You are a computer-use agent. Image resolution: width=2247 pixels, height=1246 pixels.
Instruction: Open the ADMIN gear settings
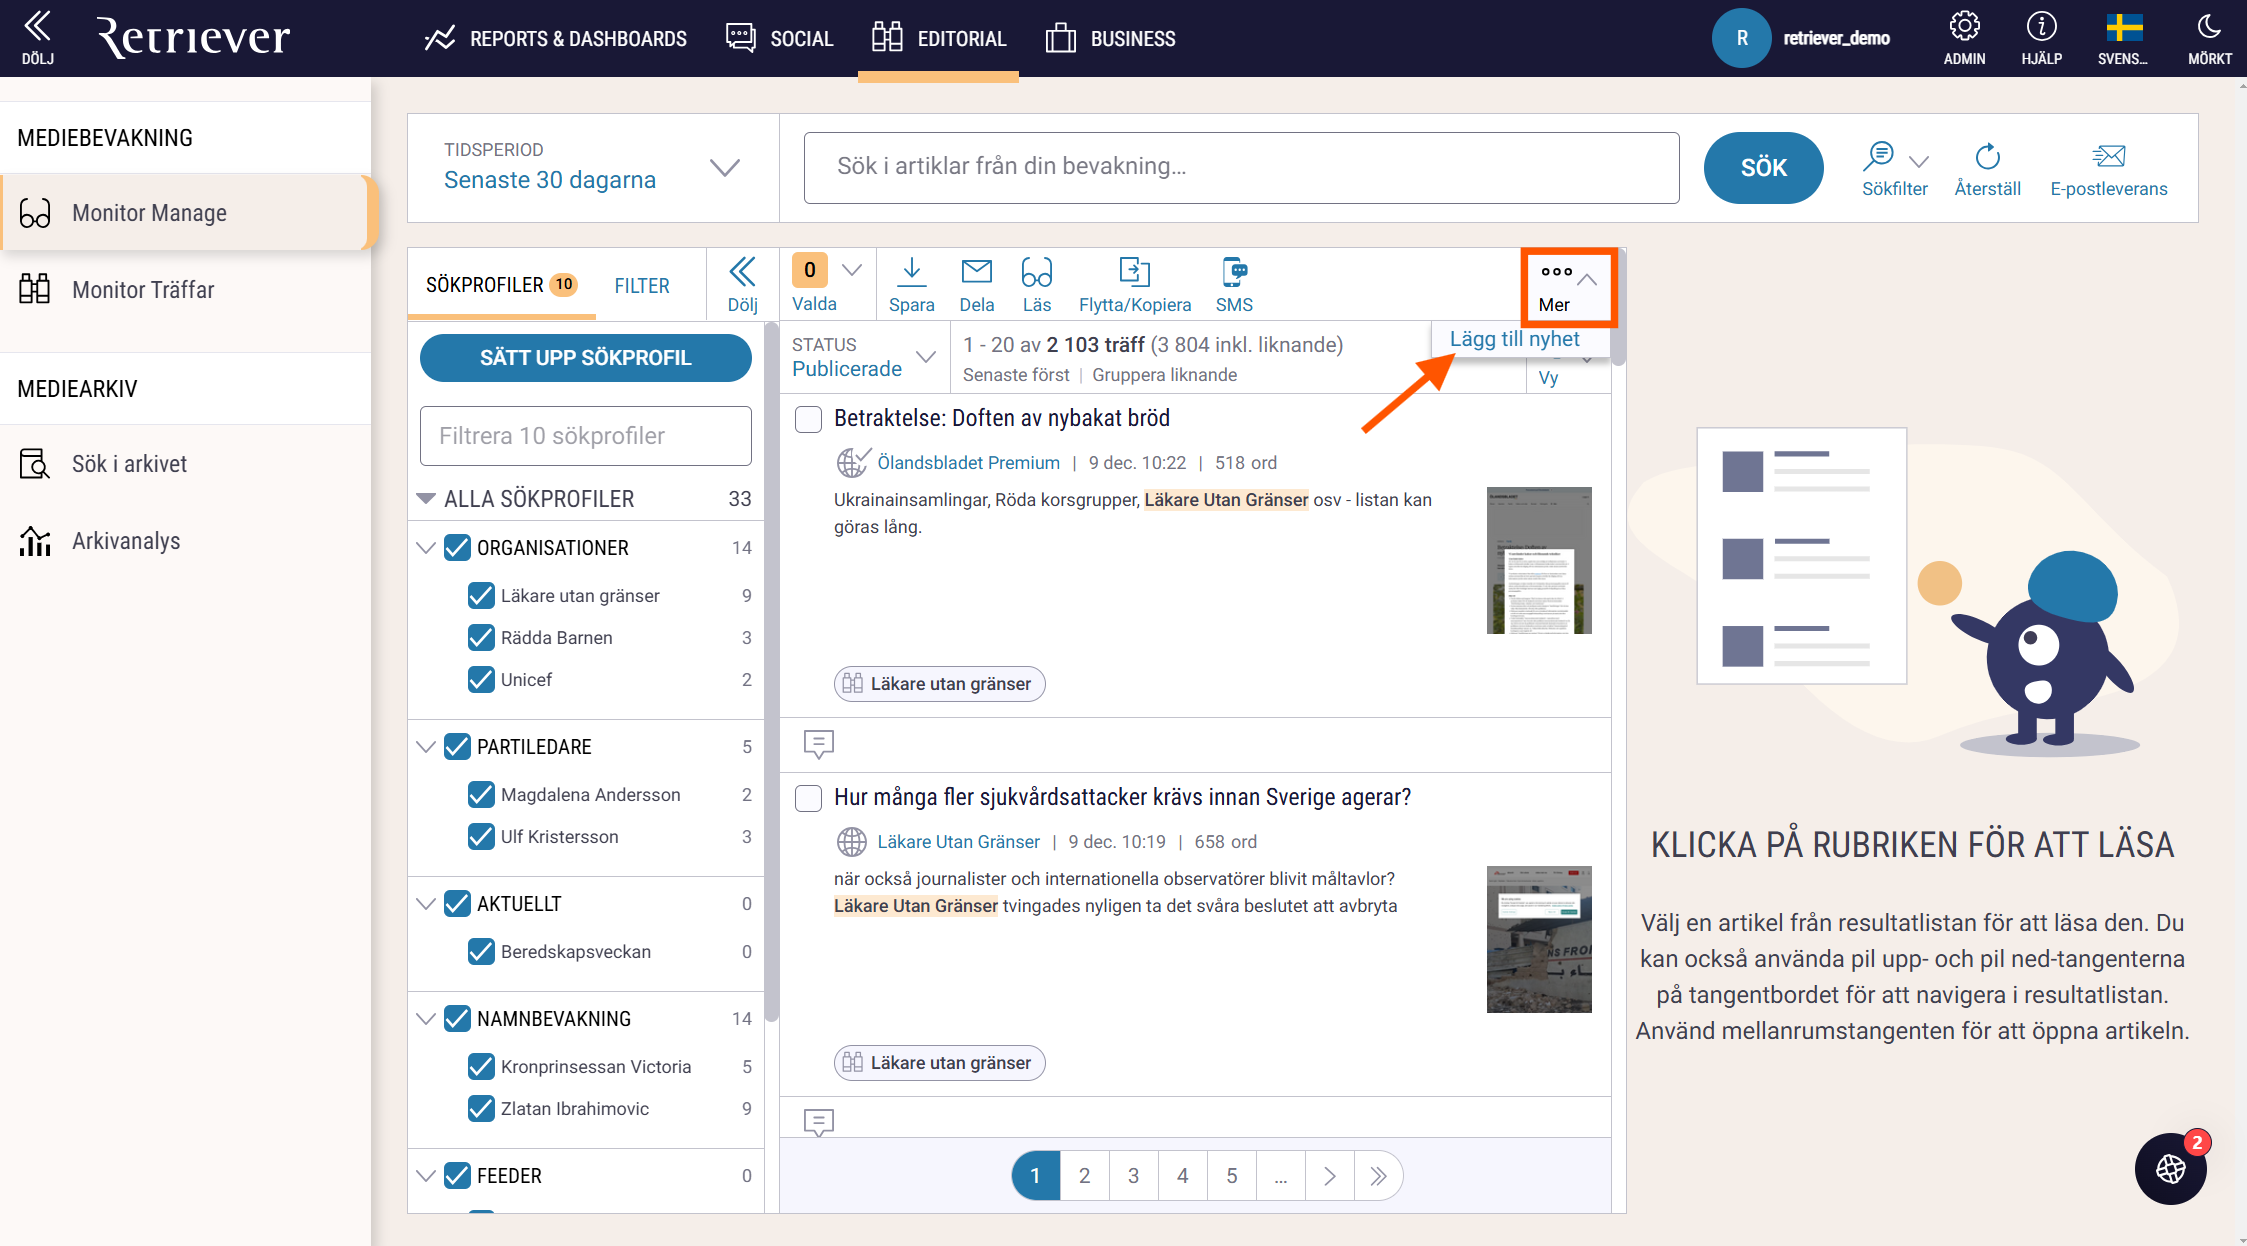(x=1964, y=38)
